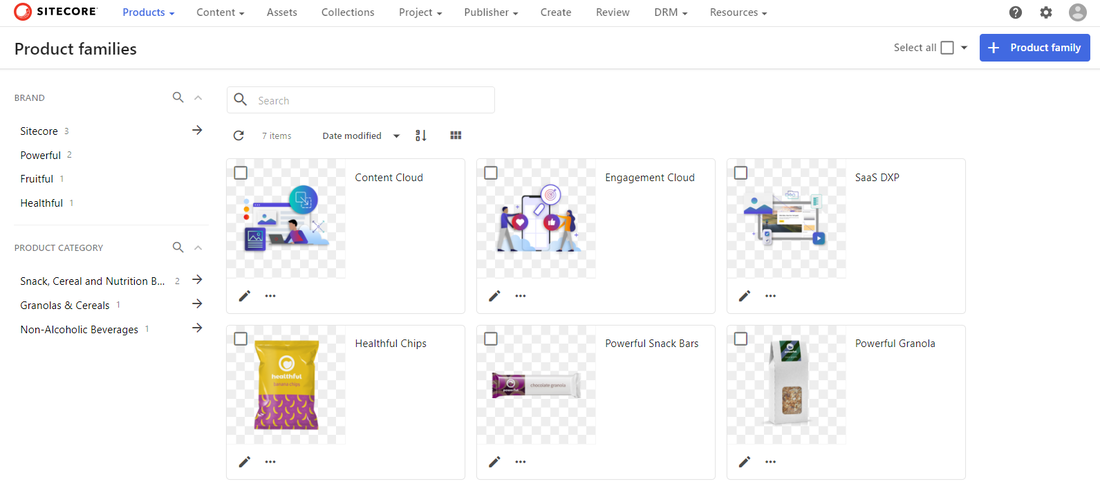Open the Select all options arrow
1100x486 pixels.
pos(964,48)
